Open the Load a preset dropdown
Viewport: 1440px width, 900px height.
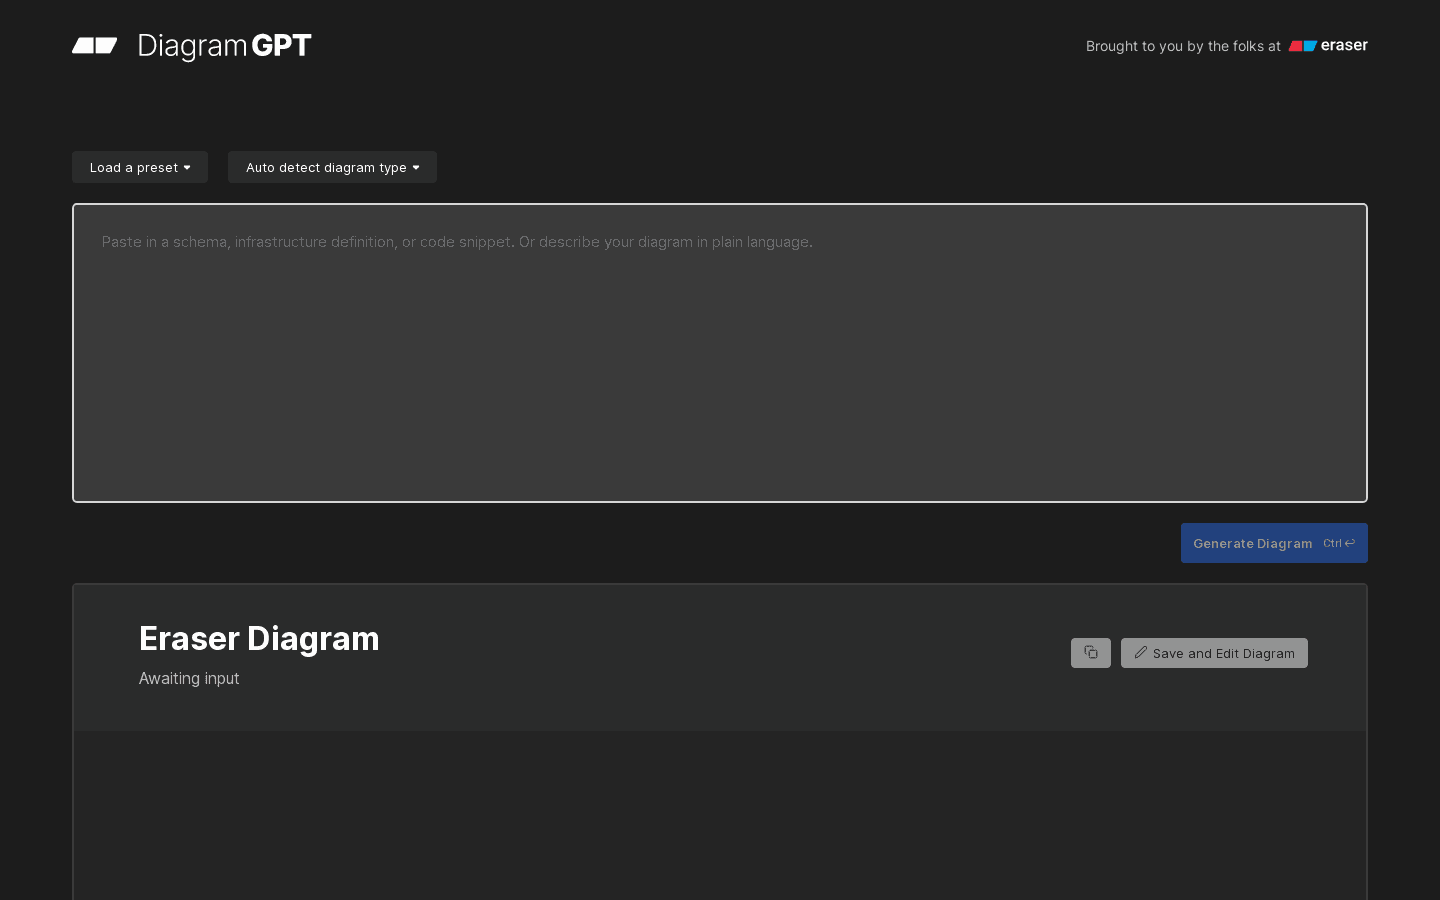click(x=139, y=167)
